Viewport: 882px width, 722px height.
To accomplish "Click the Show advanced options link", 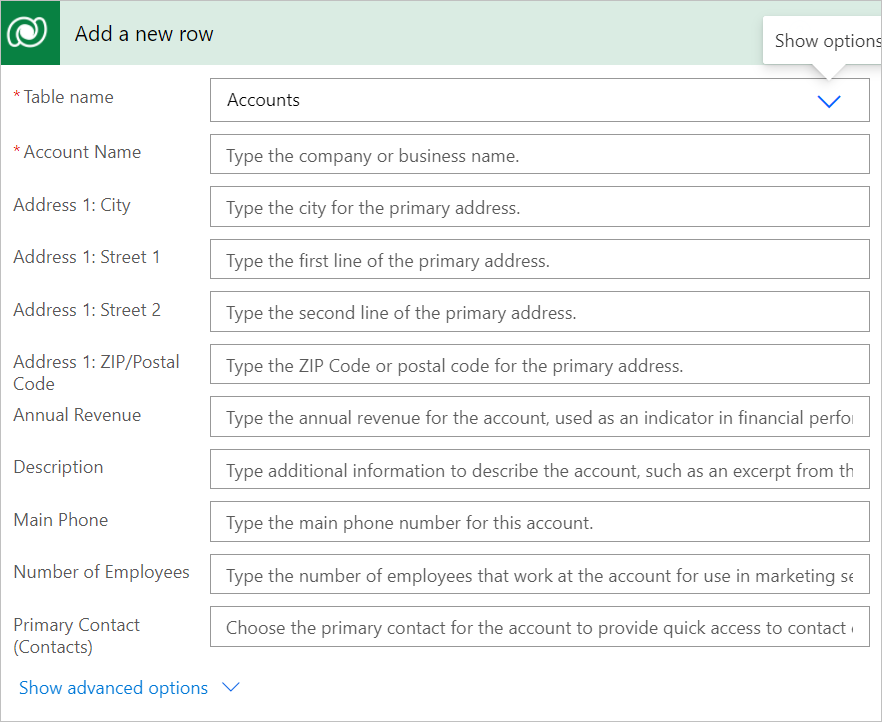I will [x=115, y=687].
